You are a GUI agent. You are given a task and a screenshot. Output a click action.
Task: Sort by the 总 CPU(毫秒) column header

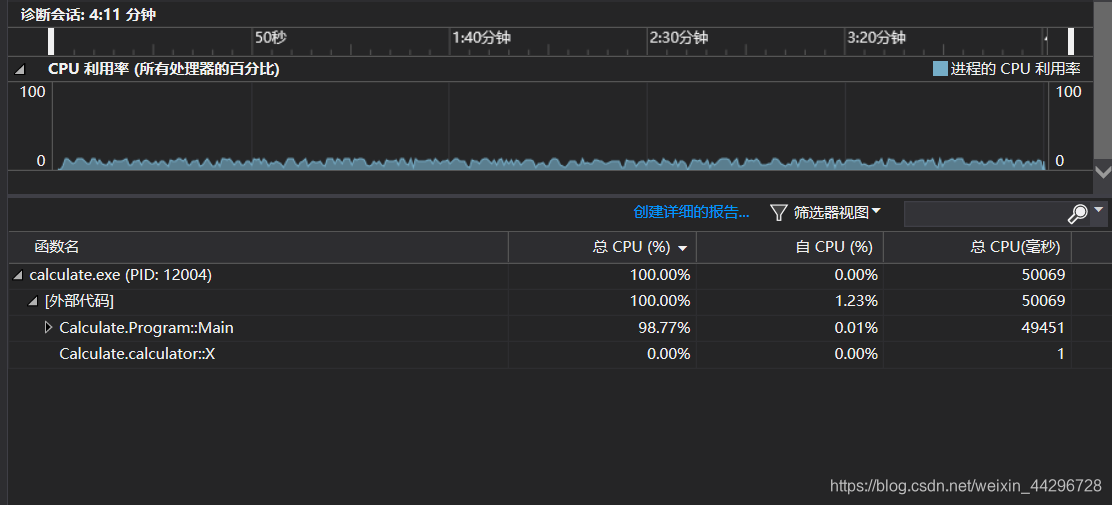pyautogui.click(x=977, y=247)
